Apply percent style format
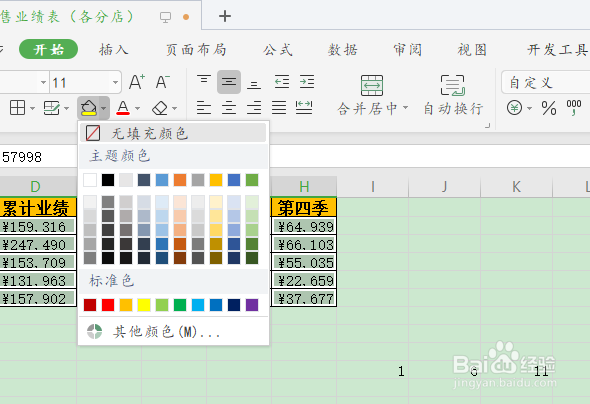Screen dimensions: 590x404 click(549, 108)
